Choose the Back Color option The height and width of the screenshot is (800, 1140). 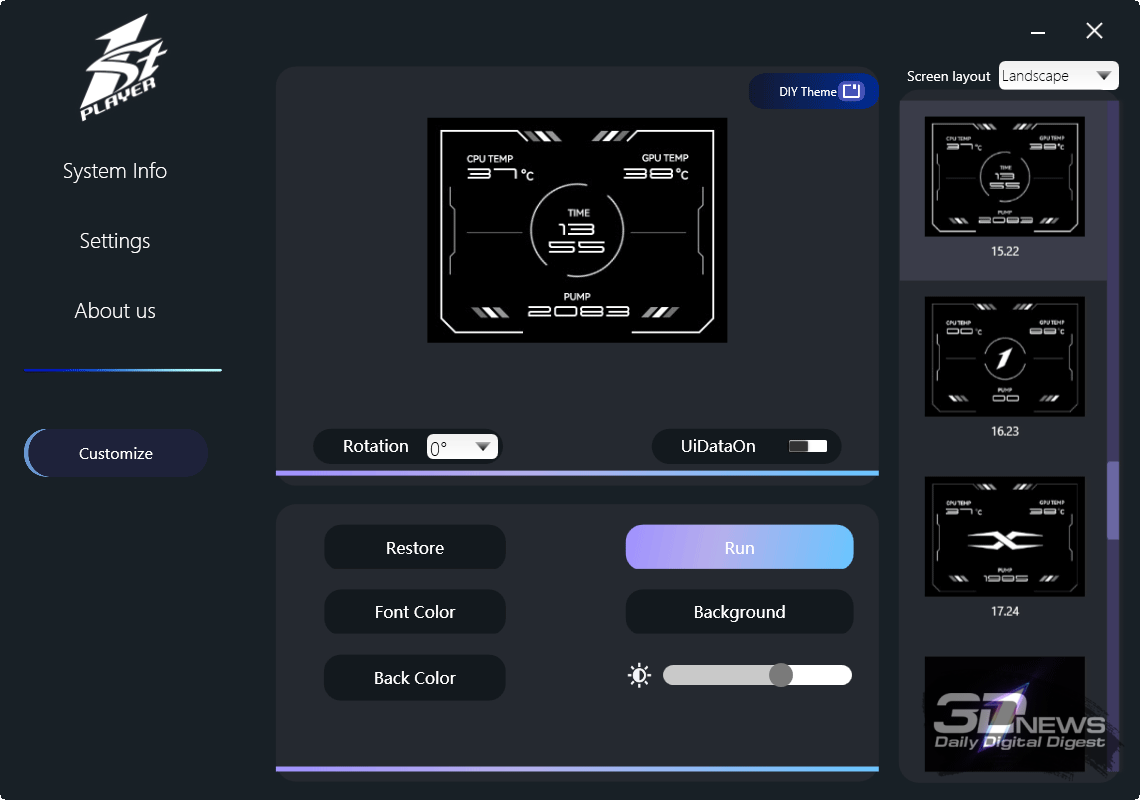[x=415, y=678]
